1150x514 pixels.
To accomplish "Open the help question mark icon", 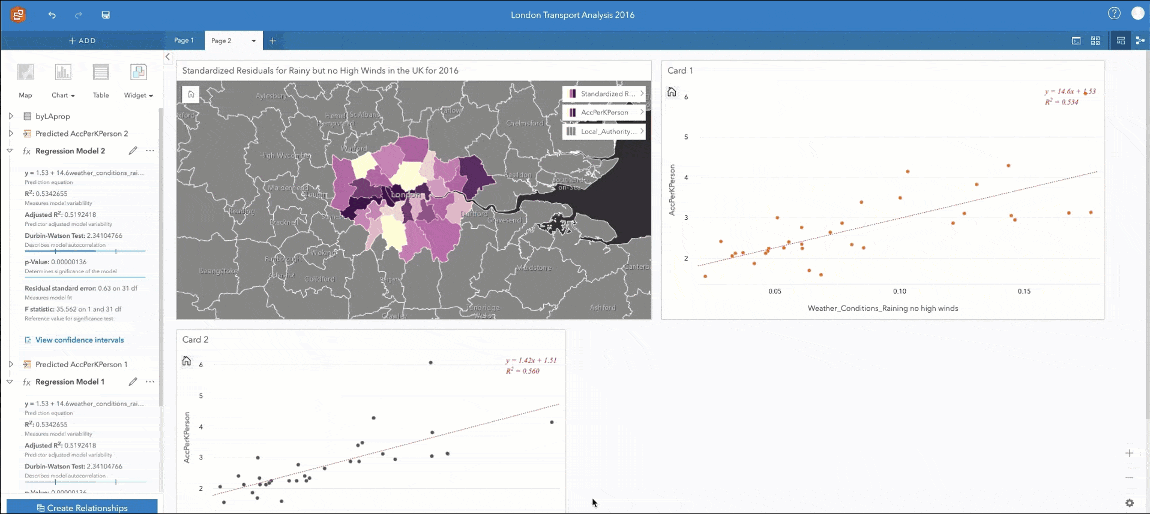I will point(1114,14).
